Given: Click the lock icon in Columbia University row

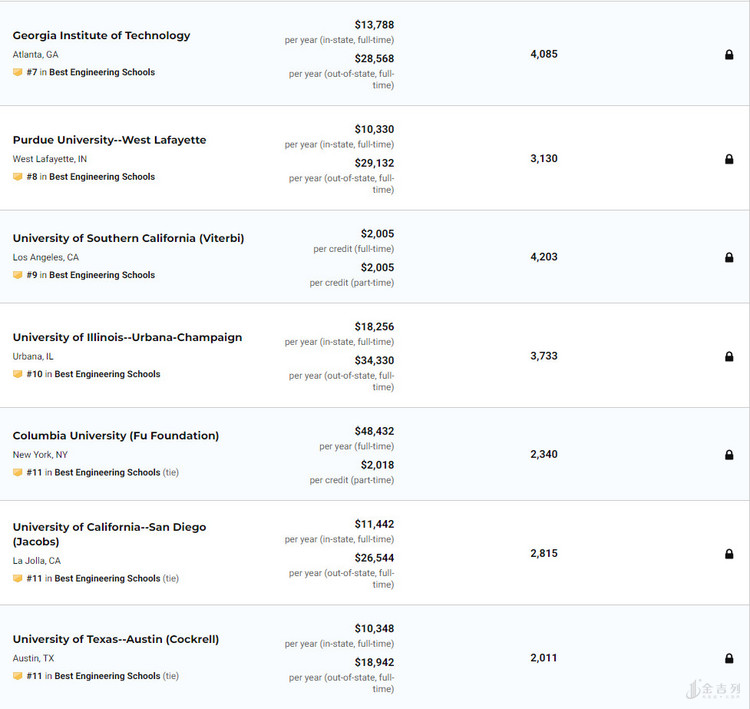Looking at the screenshot, I should point(729,455).
